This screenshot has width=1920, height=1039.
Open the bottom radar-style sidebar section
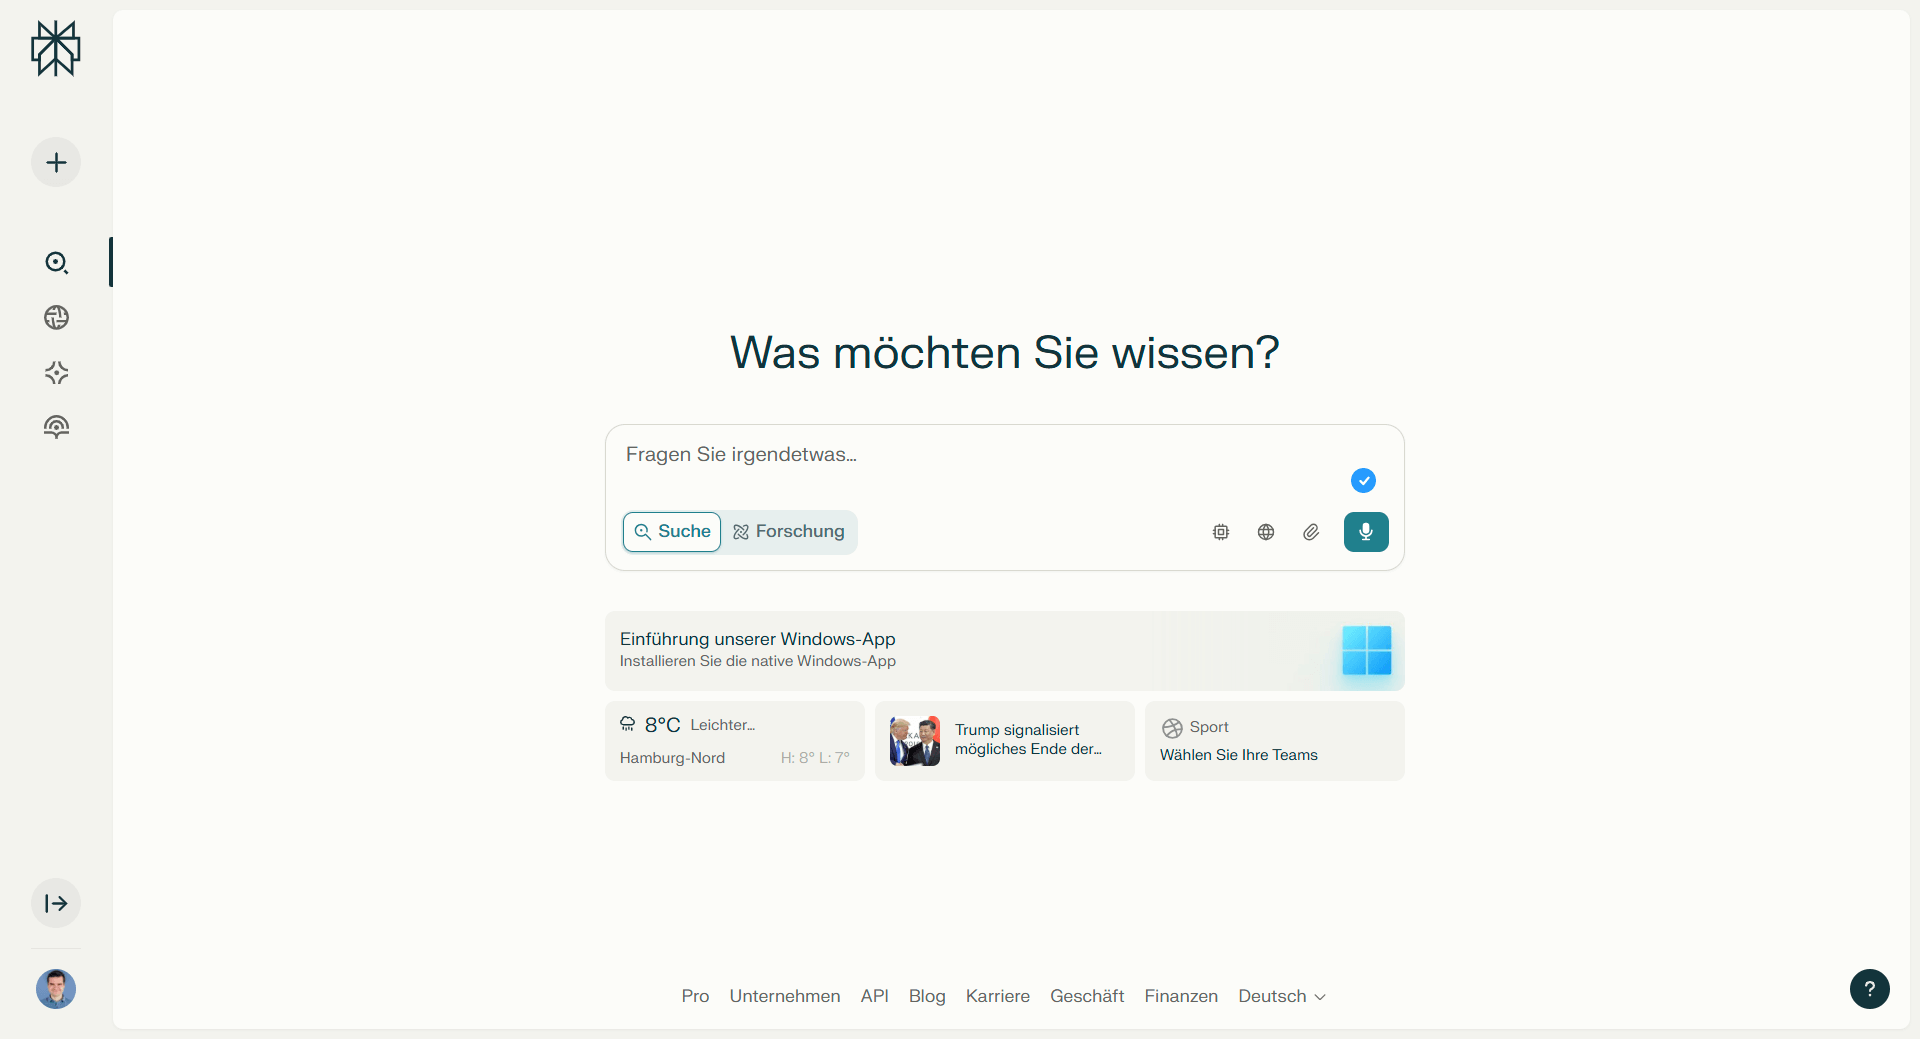click(x=56, y=426)
